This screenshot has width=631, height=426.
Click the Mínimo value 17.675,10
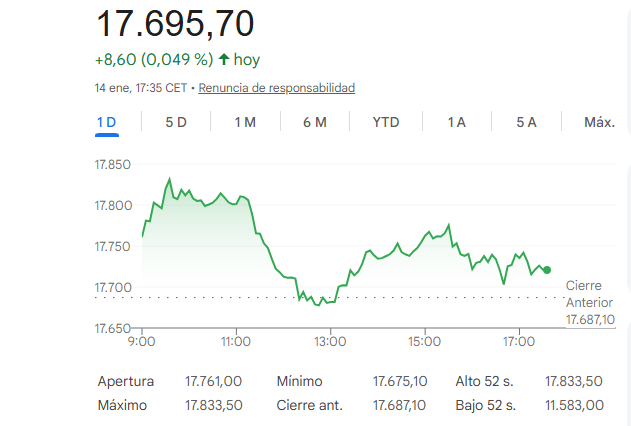click(x=400, y=381)
